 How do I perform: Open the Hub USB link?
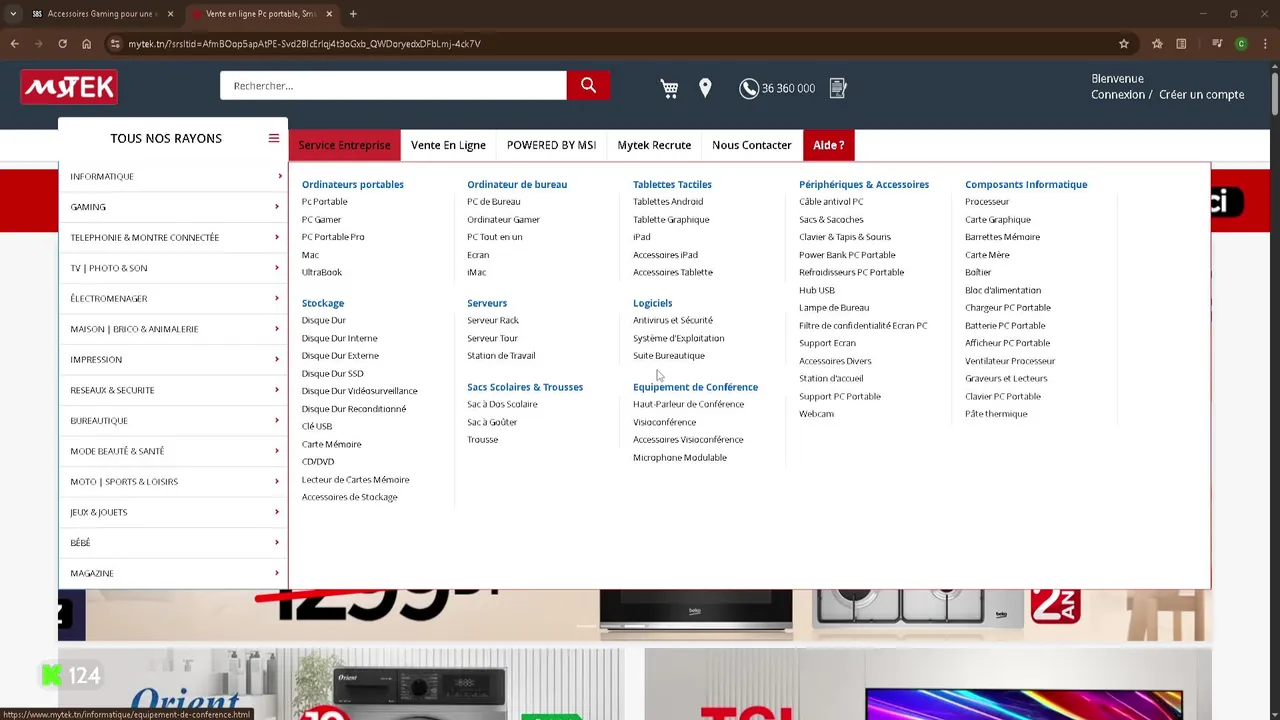[x=817, y=290]
